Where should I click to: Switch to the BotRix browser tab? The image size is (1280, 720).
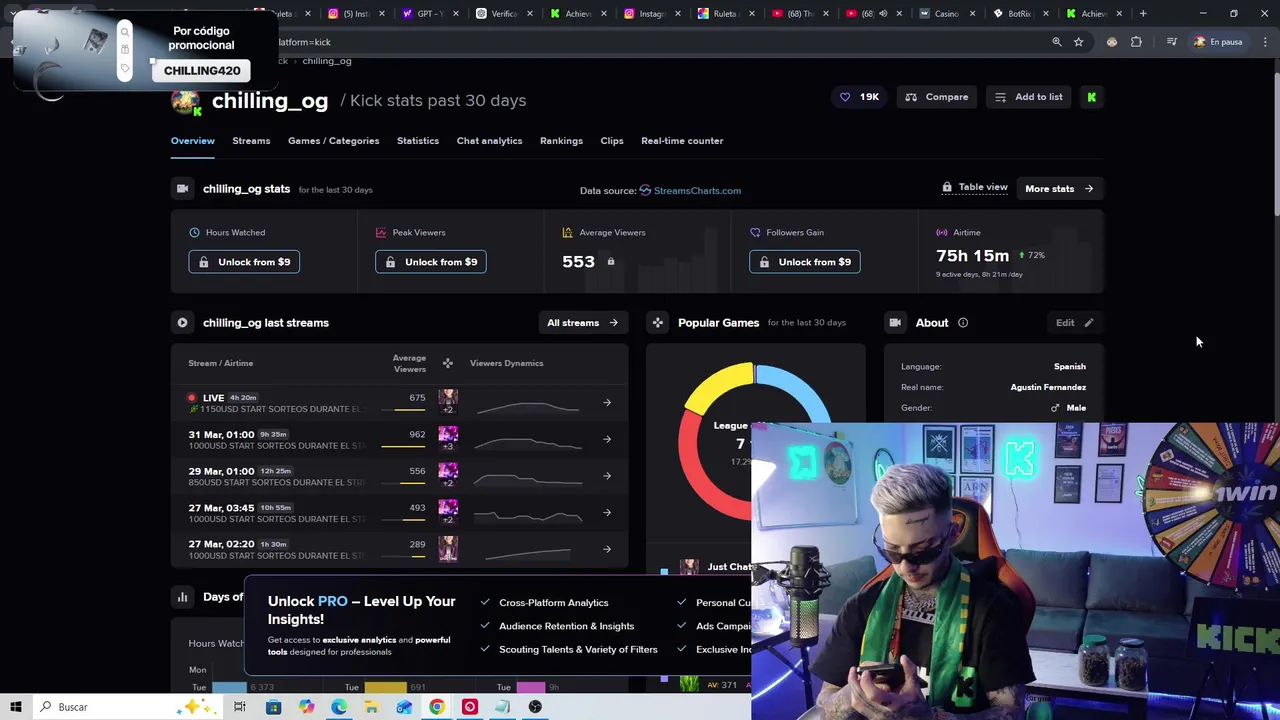tap(1019, 14)
